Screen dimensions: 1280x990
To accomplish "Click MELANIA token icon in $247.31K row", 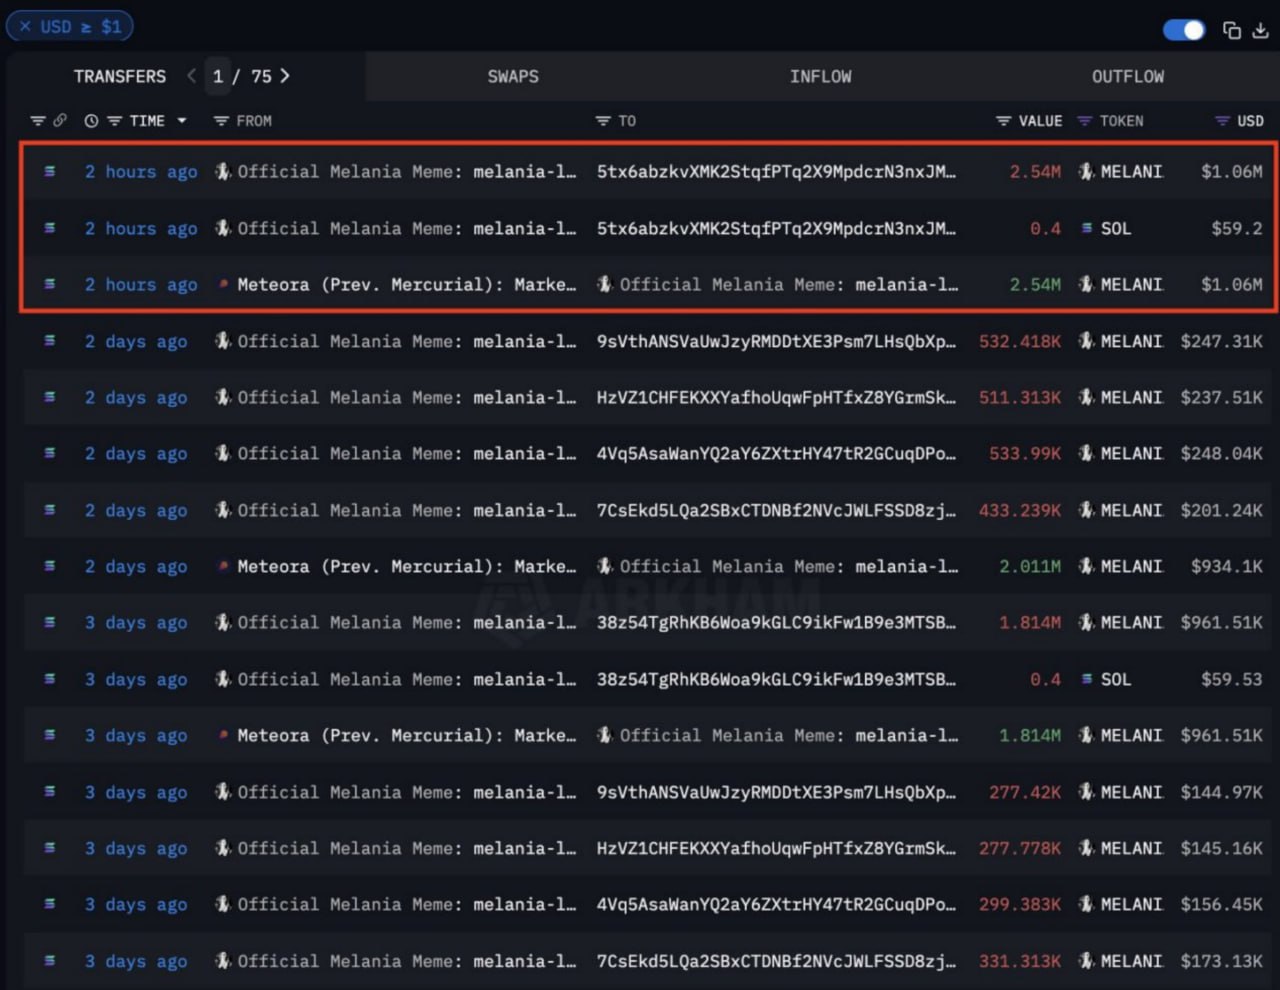I will click(x=1086, y=341).
